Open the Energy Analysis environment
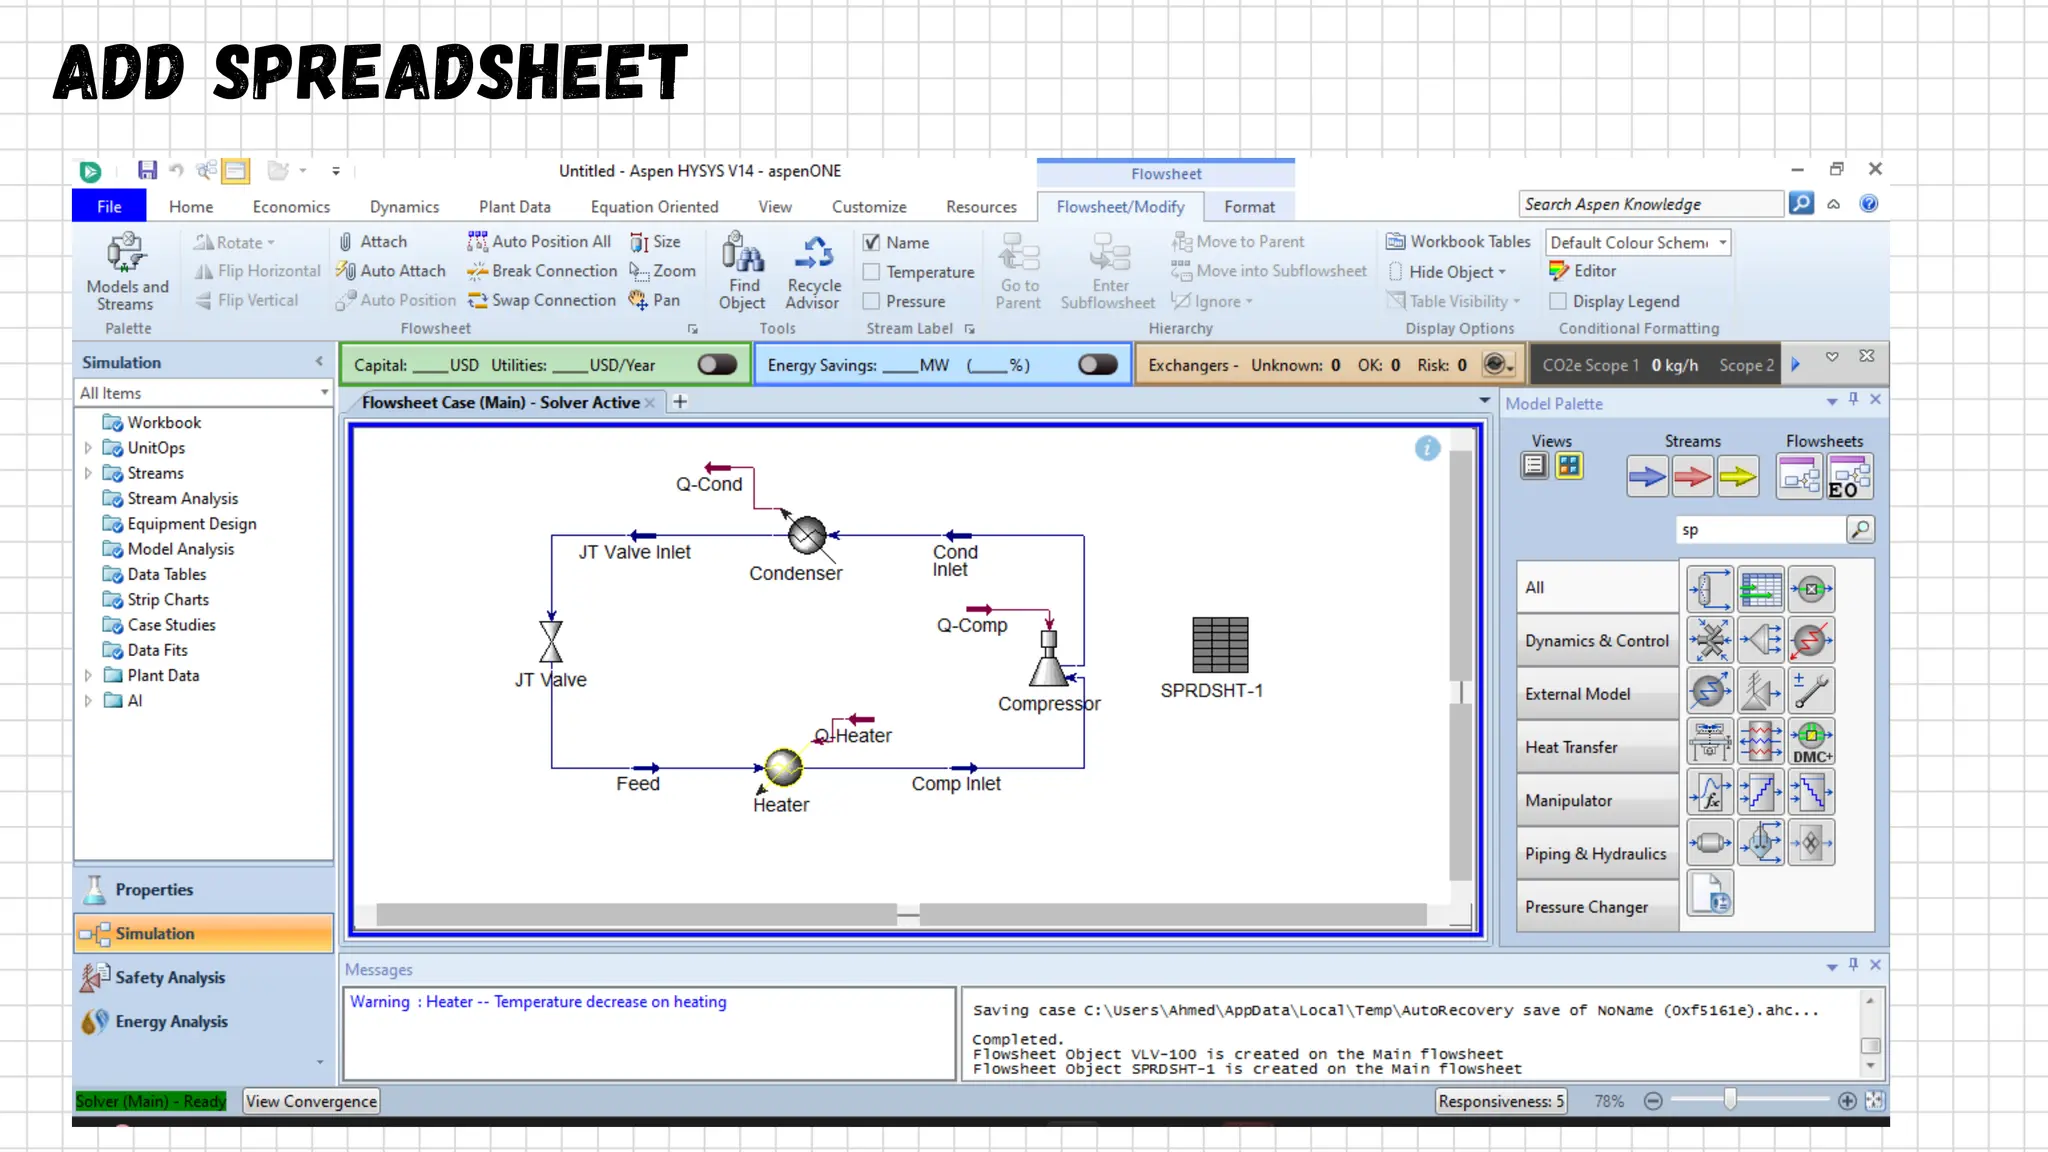2048x1152 pixels. point(204,1021)
